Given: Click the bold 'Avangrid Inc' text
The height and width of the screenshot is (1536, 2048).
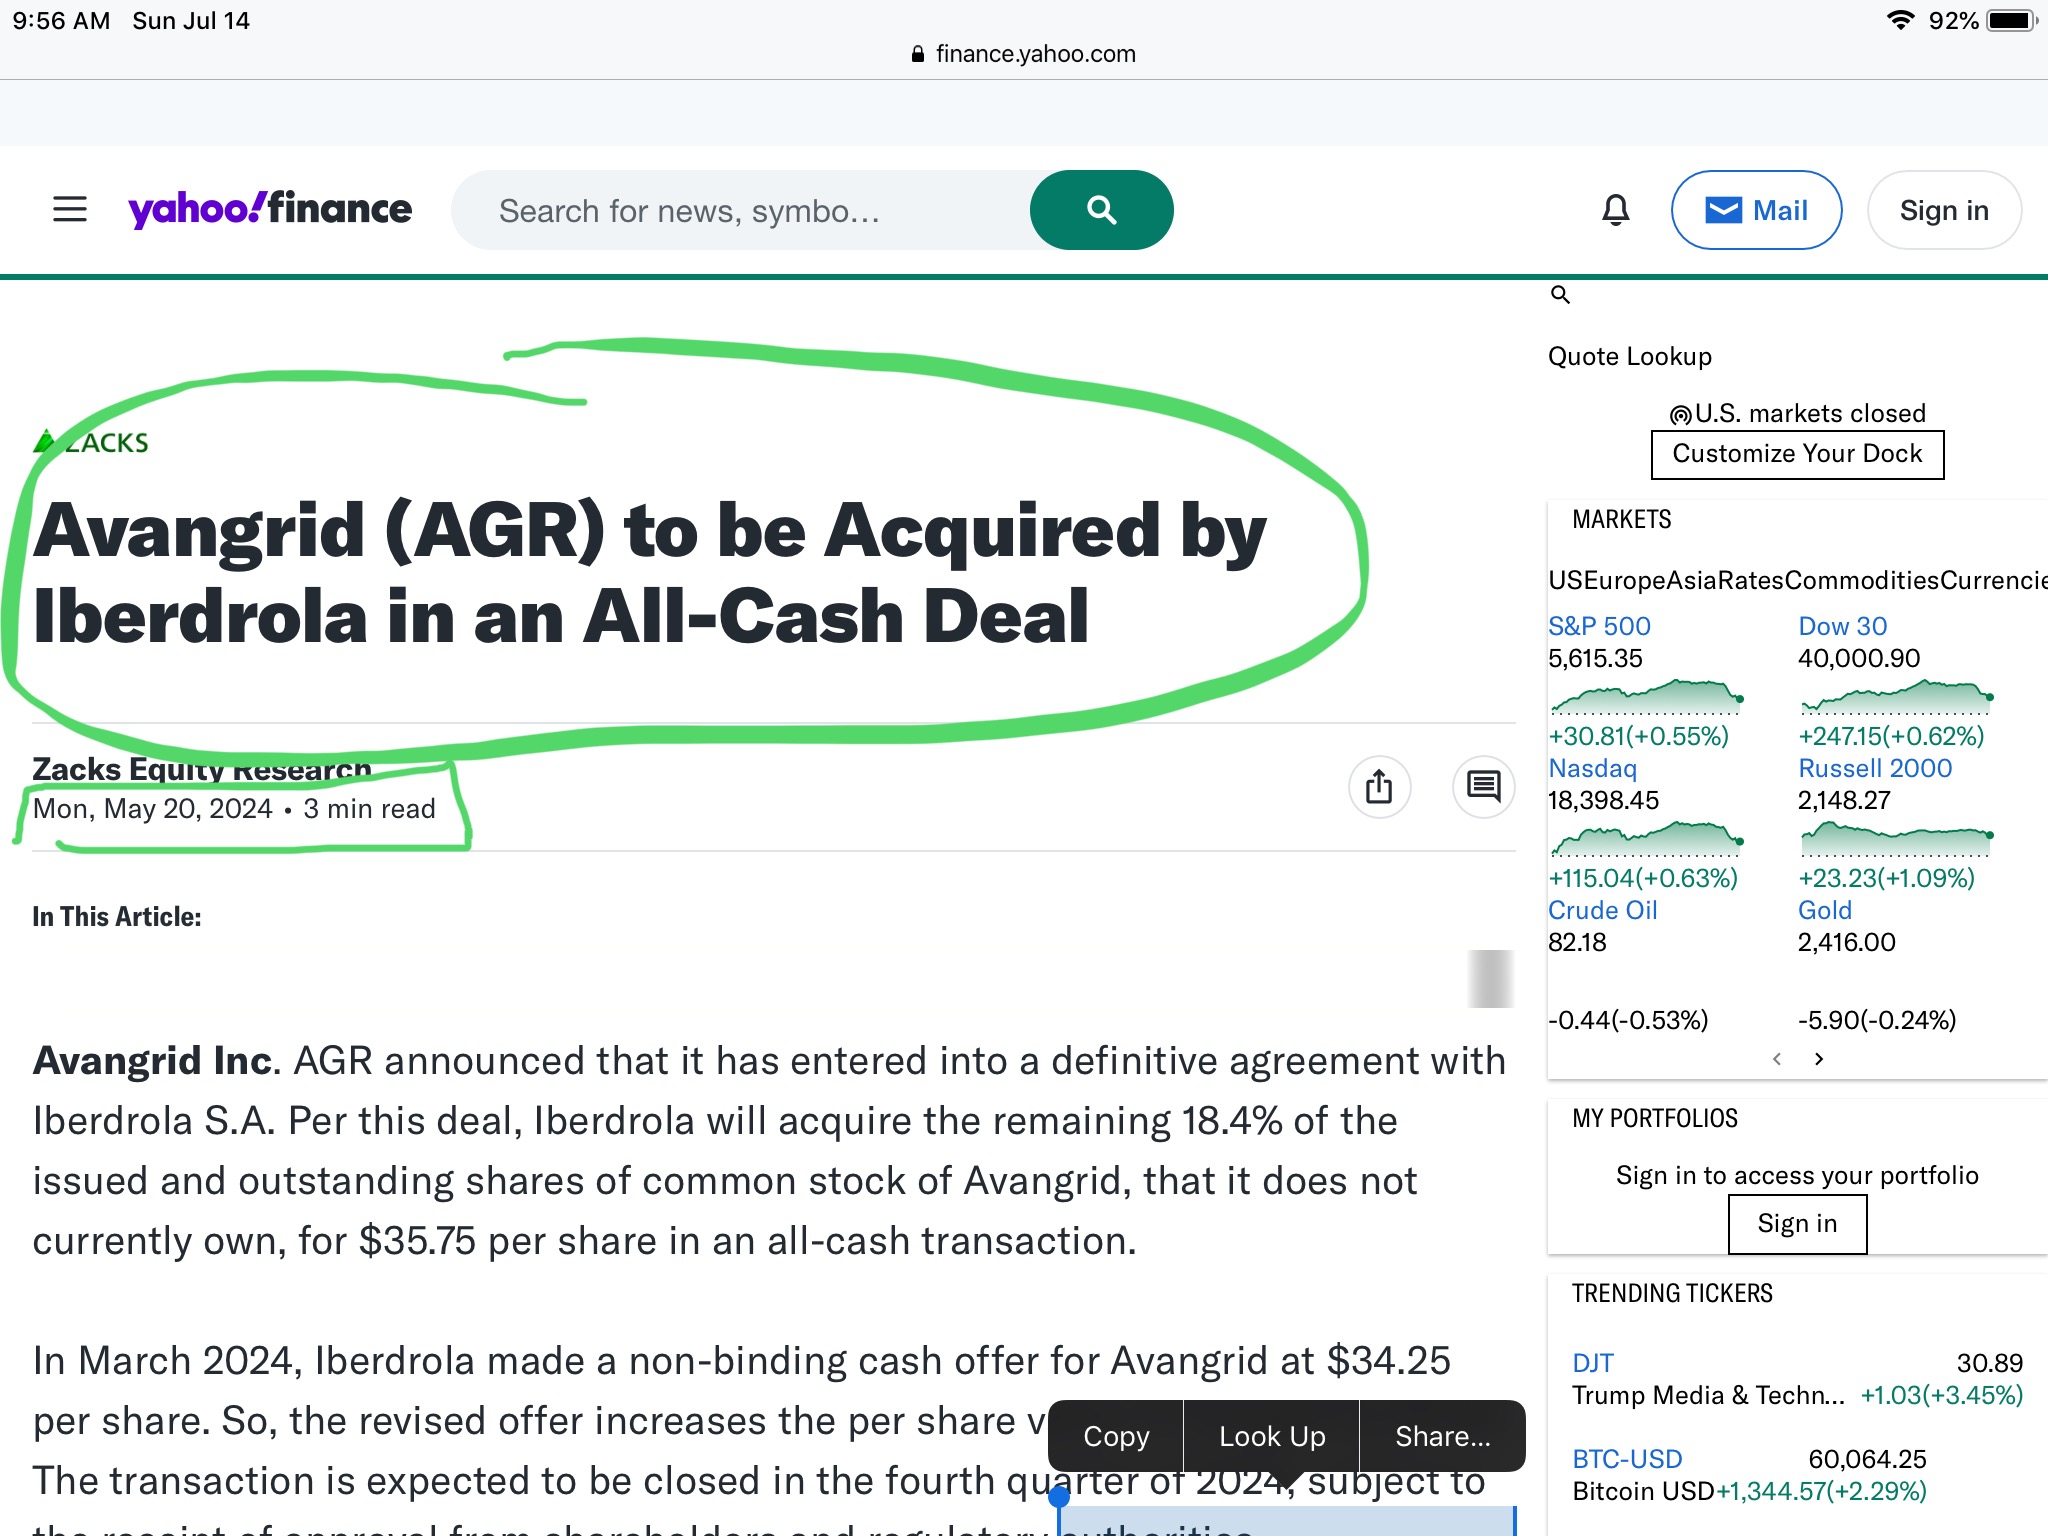Looking at the screenshot, I should 153,1060.
